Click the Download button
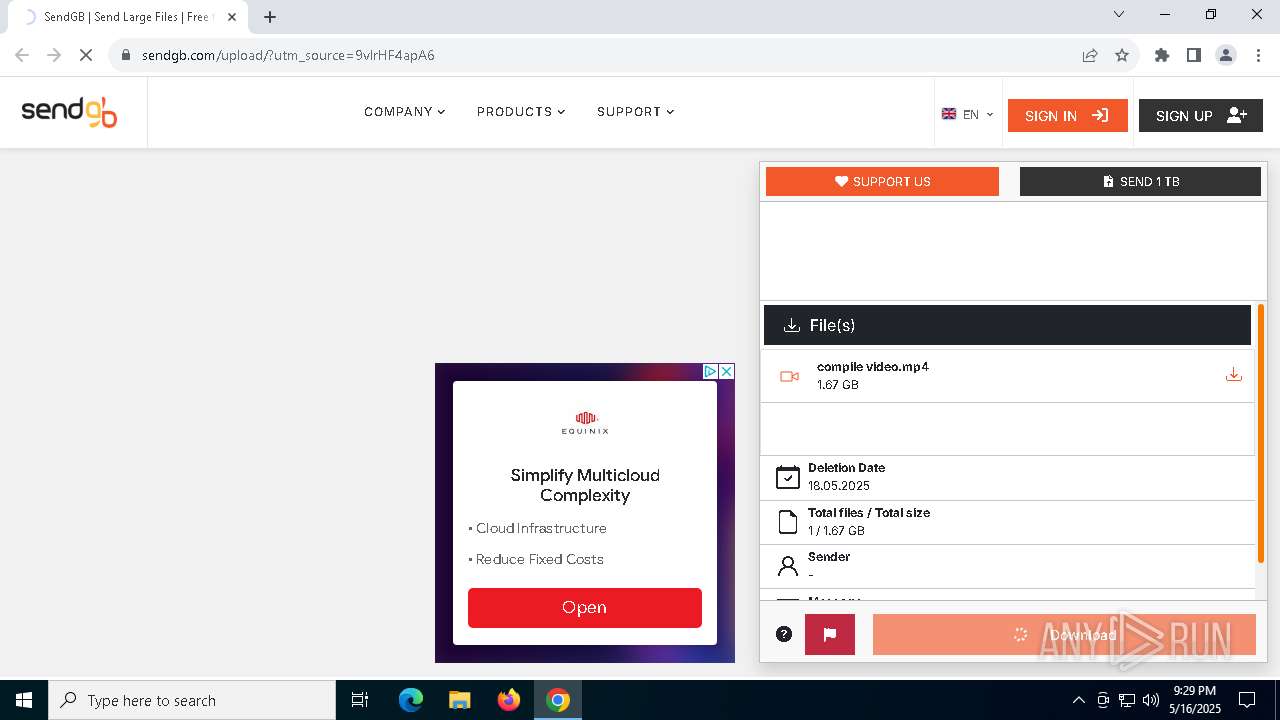This screenshot has width=1280, height=720. click(1064, 634)
